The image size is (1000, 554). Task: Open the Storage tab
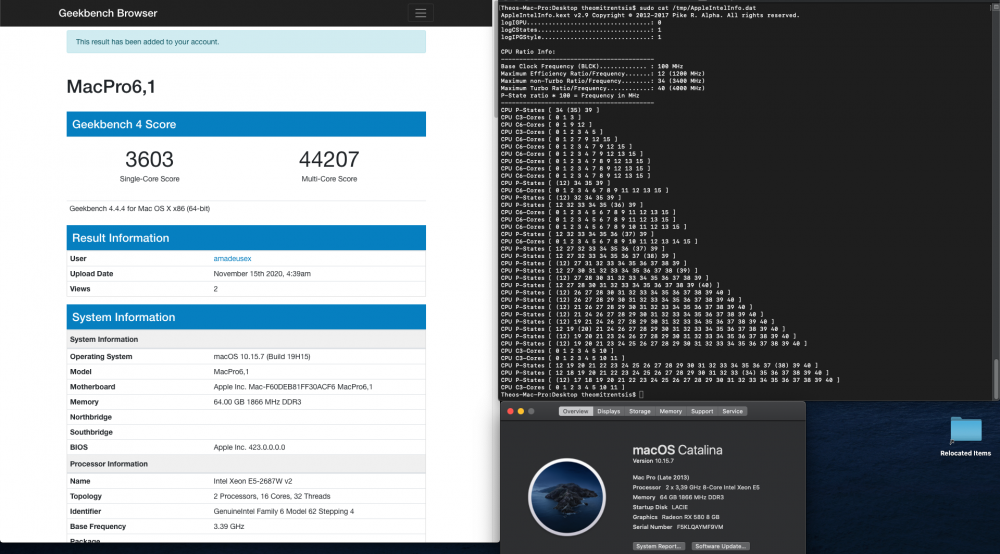640,411
